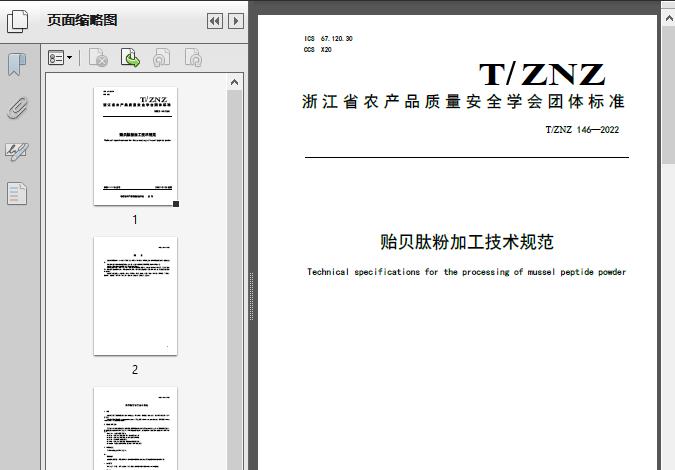Select page 2 thumbnail
The width and height of the screenshot is (675, 470).
click(x=135, y=296)
